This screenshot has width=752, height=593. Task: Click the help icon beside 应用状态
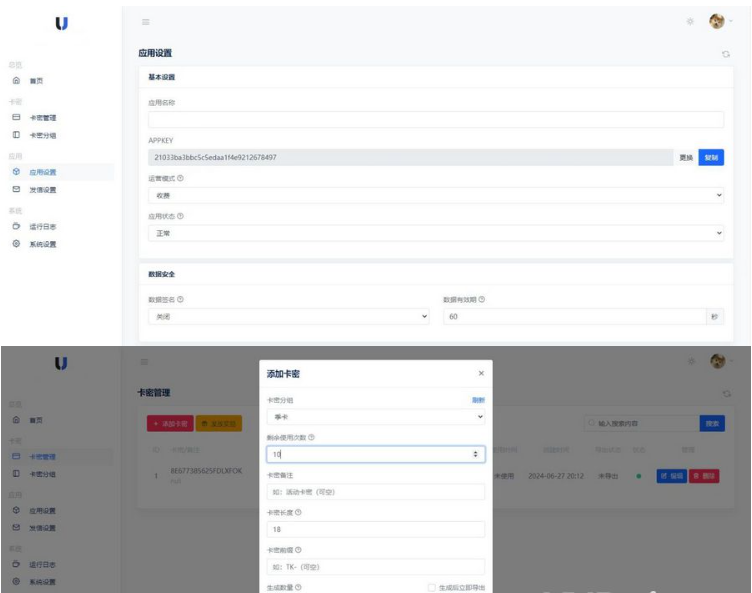181,216
